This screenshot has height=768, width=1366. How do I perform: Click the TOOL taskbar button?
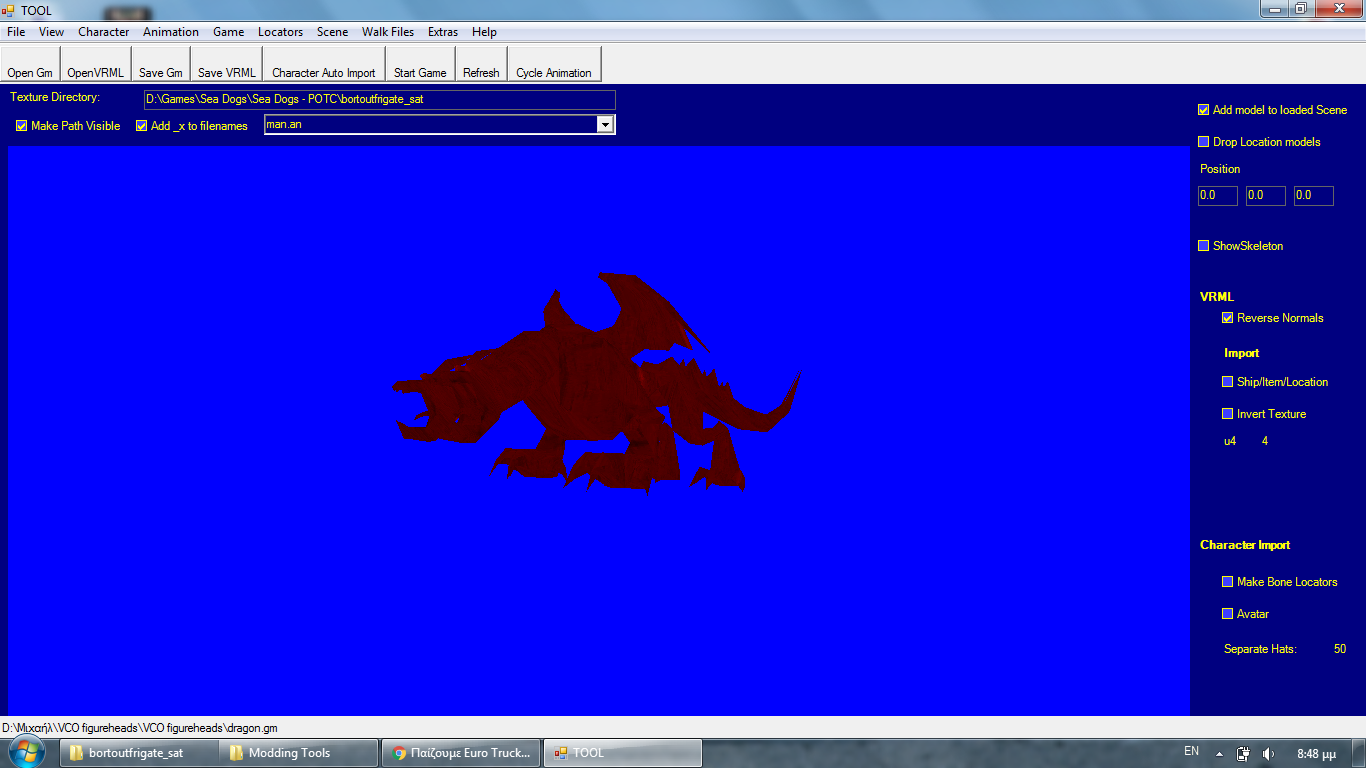point(623,753)
